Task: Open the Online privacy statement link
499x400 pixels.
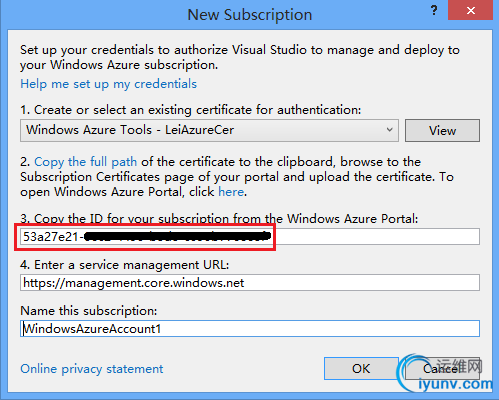Action: click(92, 369)
